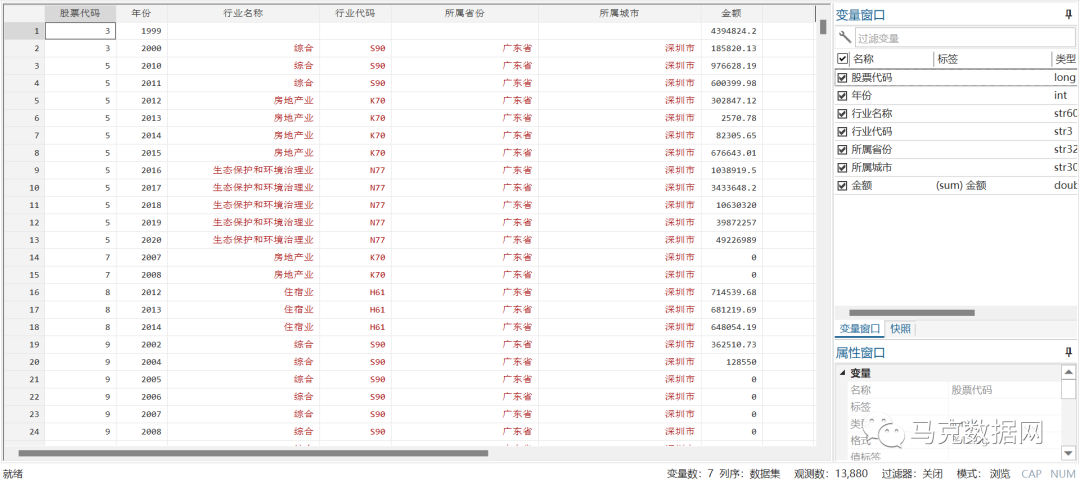
Task: Uncheck the 股票代码 variable checkbox
Action: coord(842,78)
